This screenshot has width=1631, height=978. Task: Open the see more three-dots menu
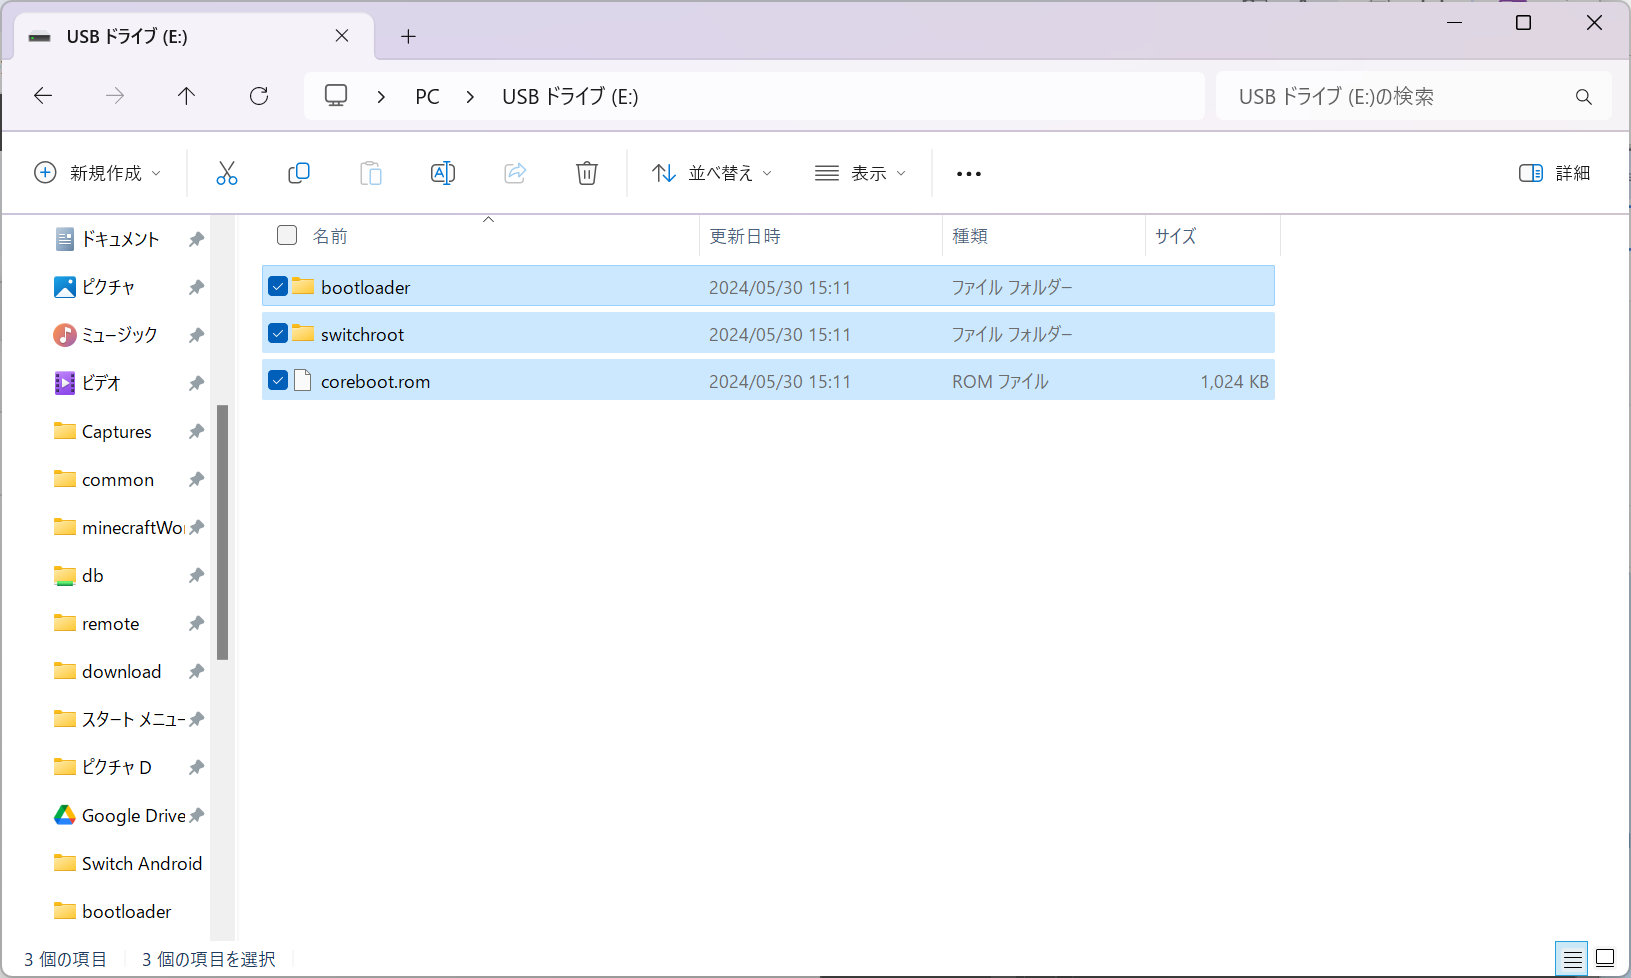pyautogui.click(x=969, y=174)
